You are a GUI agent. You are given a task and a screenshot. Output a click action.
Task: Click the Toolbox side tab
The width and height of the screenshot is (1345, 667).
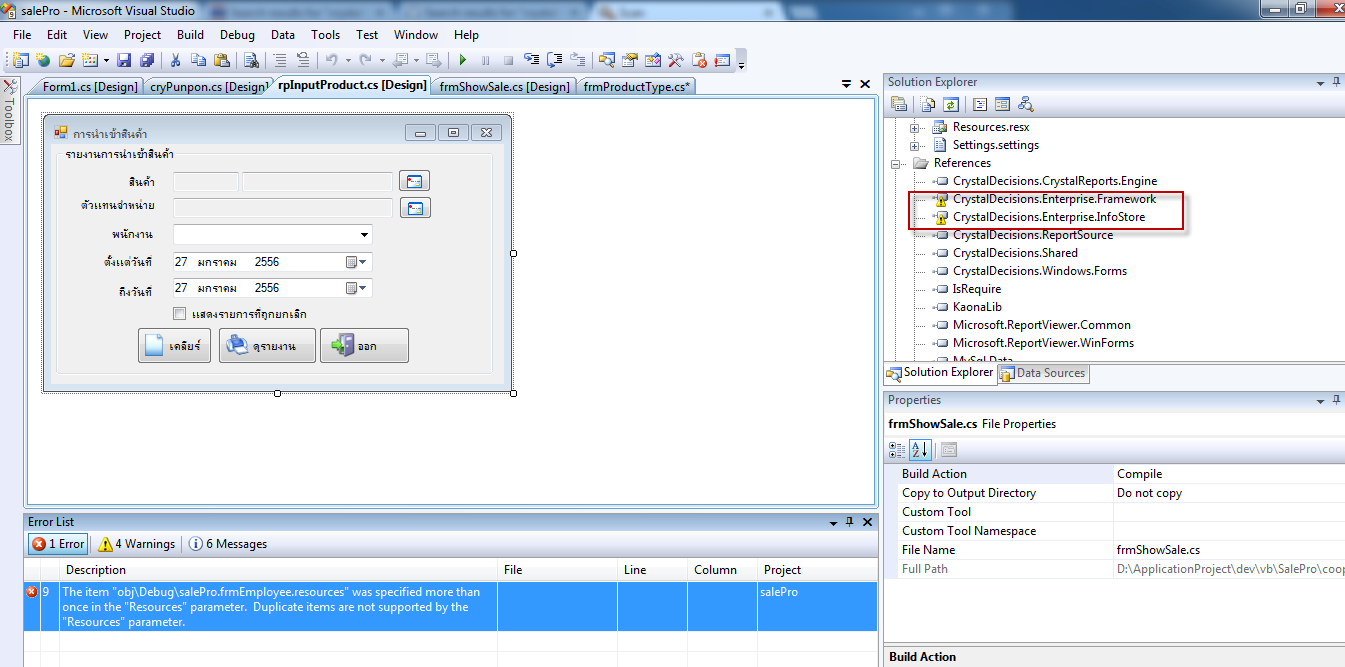pyautogui.click(x=10, y=111)
